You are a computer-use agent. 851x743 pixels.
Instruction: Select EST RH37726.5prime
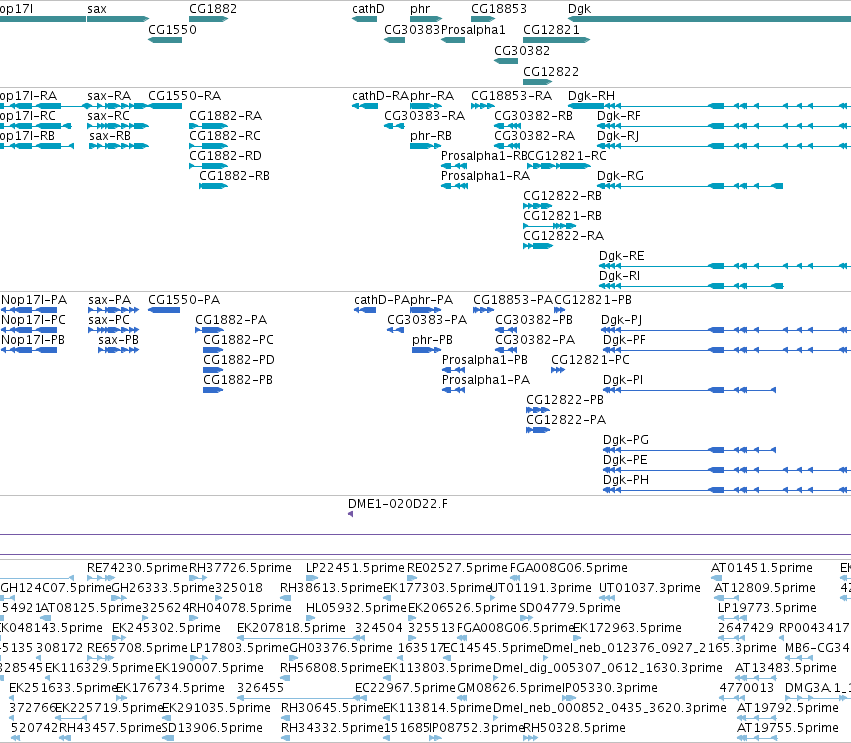click(x=240, y=568)
